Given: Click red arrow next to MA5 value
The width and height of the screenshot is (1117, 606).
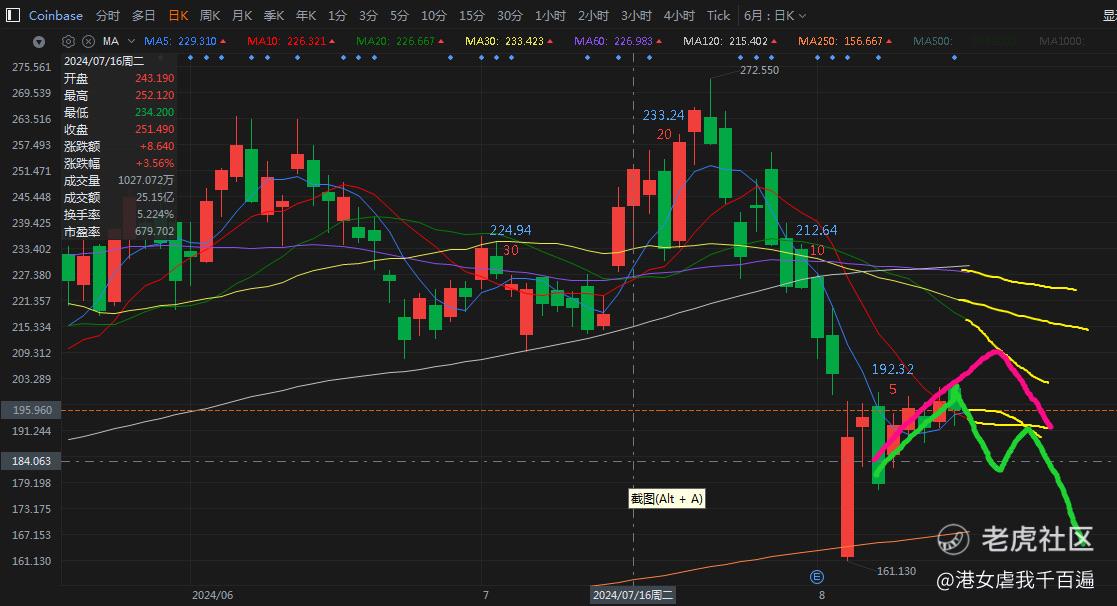Looking at the screenshot, I should tap(223, 41).
